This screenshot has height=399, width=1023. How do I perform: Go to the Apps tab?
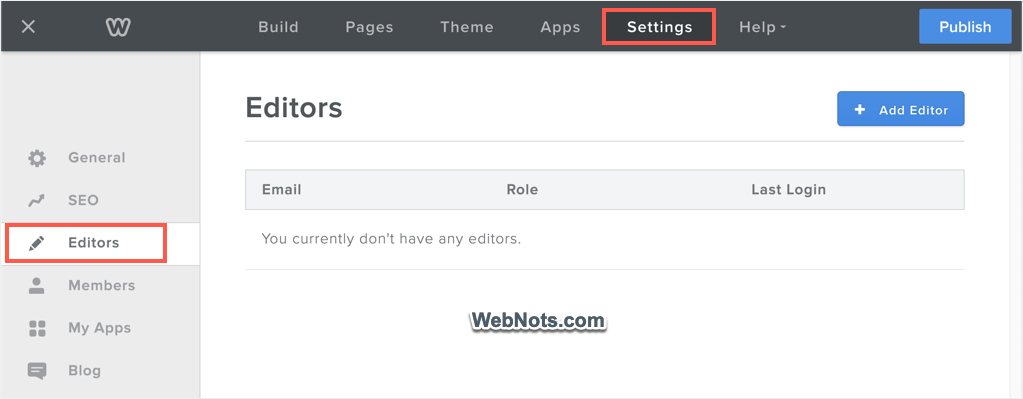560,27
